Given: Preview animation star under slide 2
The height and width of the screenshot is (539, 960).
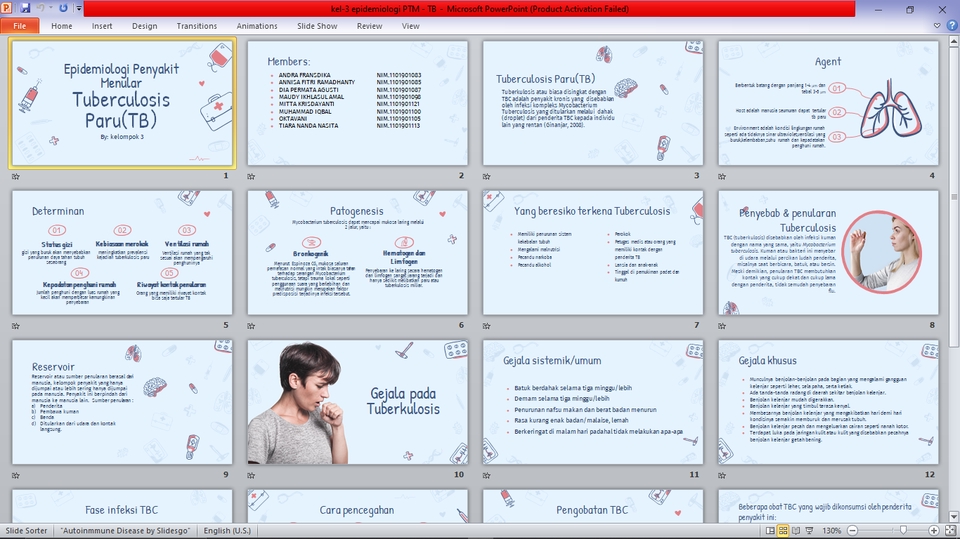Looking at the screenshot, I should (x=251, y=176).
